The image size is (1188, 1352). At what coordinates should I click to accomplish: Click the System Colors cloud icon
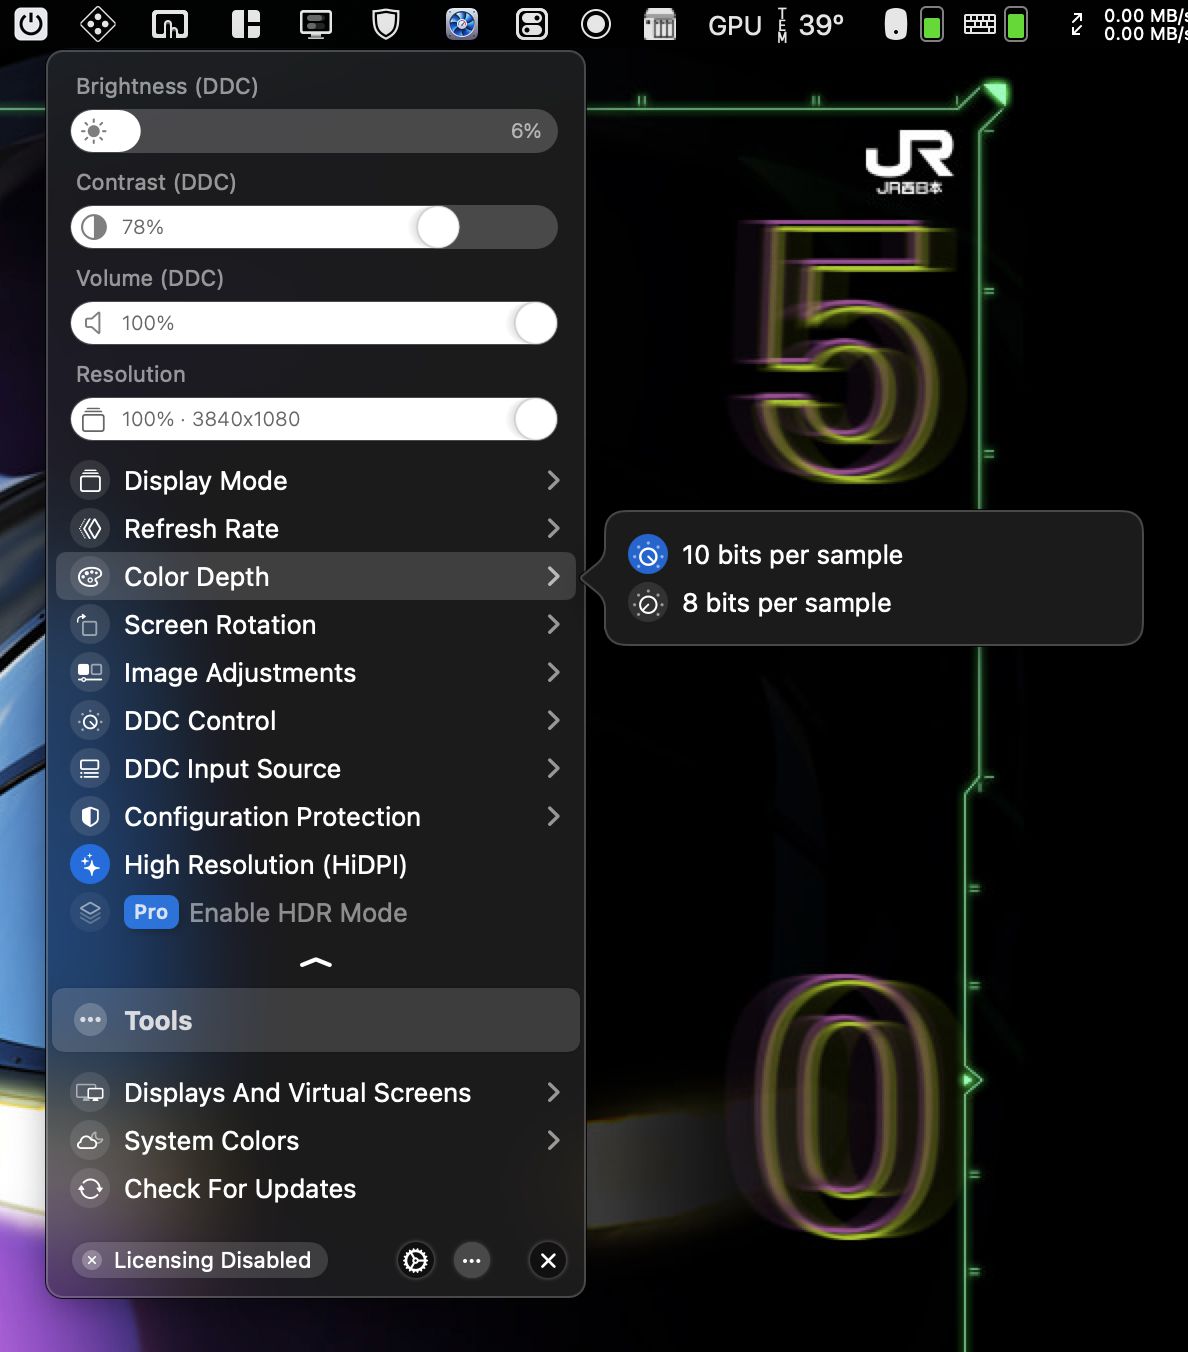pos(90,1141)
